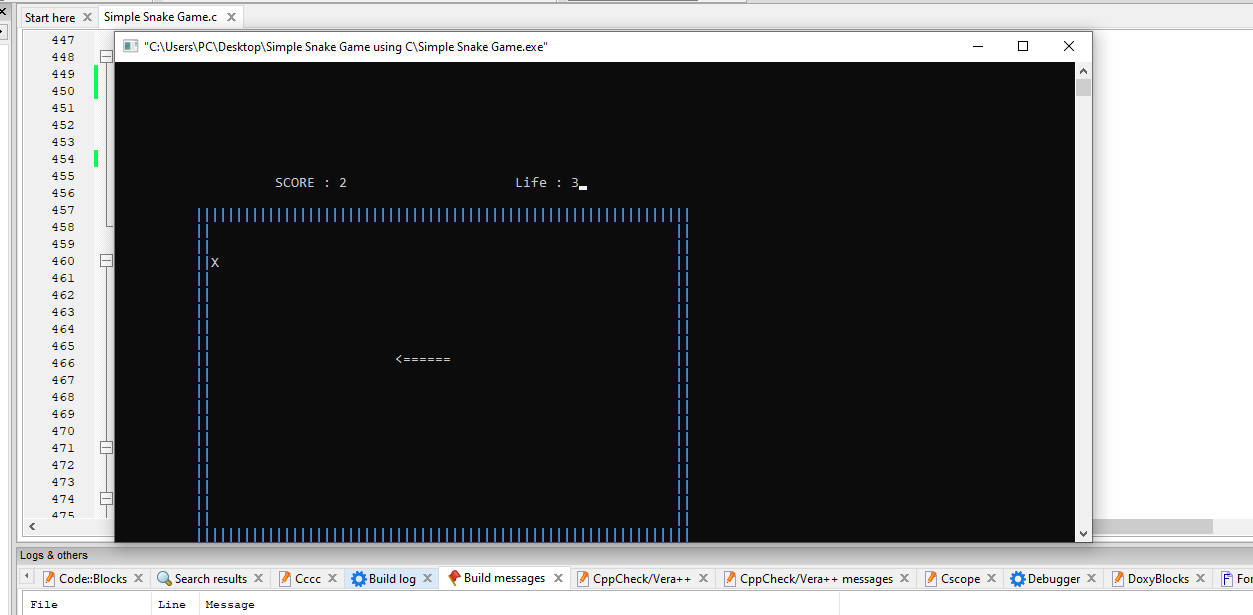The height and width of the screenshot is (615, 1253).
Task: Click the CppCheck/Vera++ pencil icon
Action: click(583, 578)
